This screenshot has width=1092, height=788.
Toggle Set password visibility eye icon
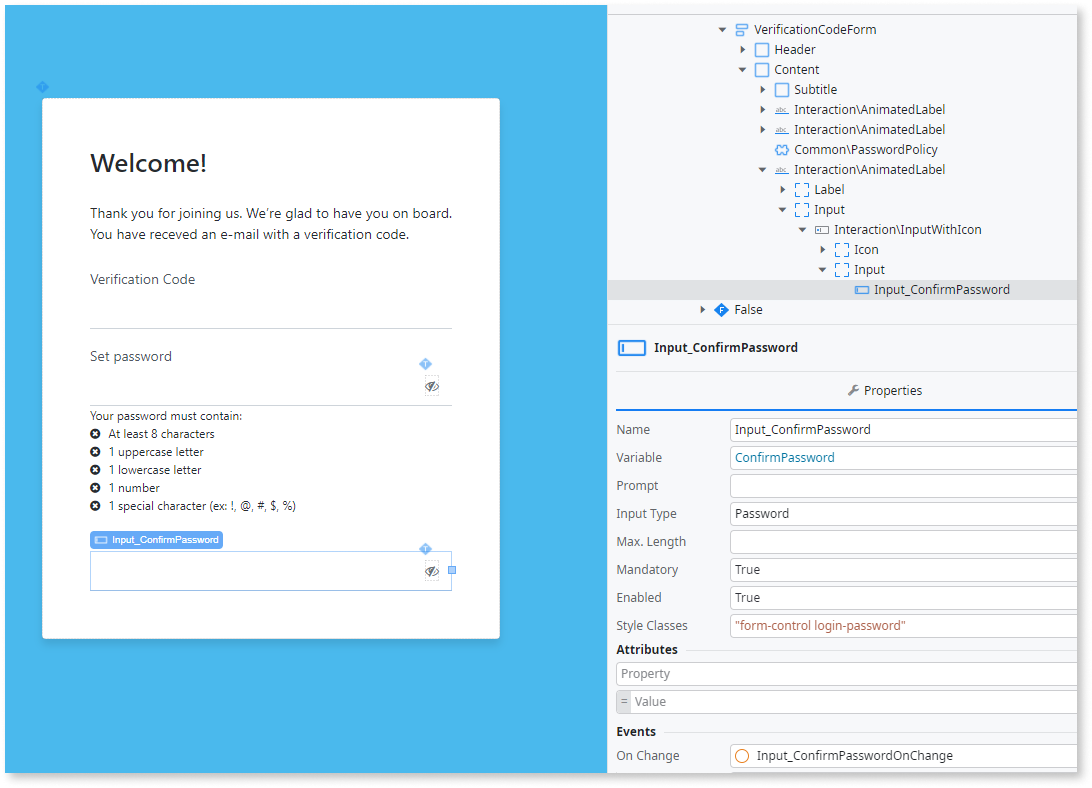(431, 386)
